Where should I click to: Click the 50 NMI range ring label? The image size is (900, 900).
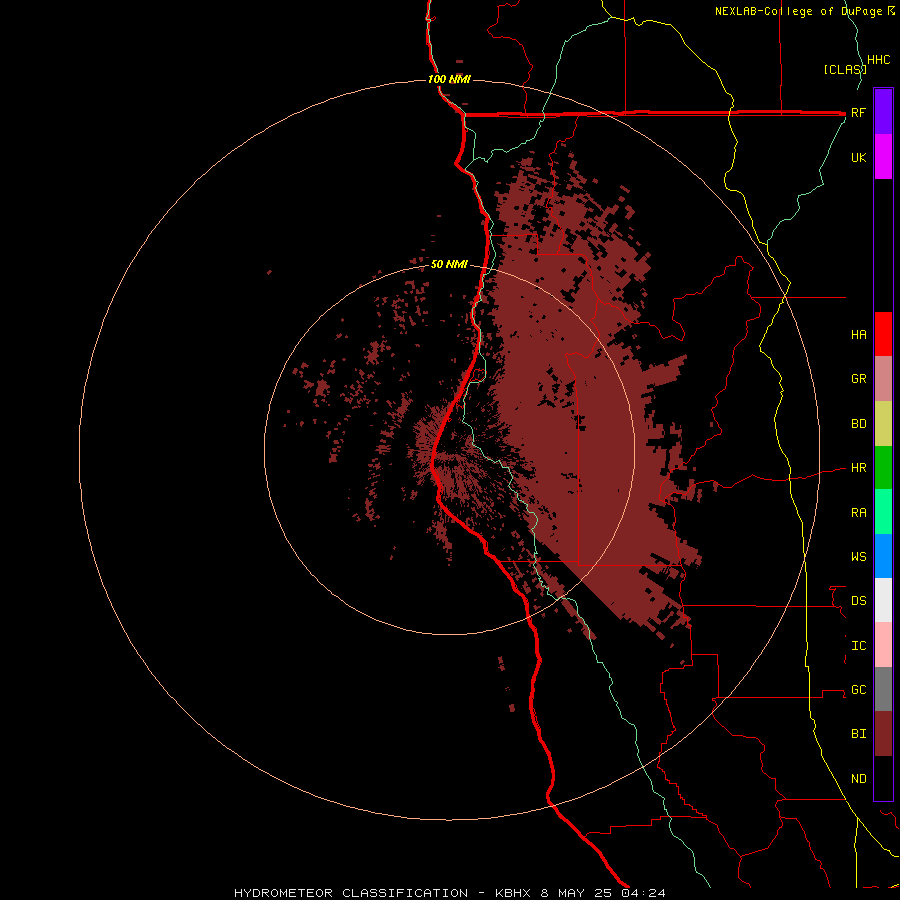(449, 265)
